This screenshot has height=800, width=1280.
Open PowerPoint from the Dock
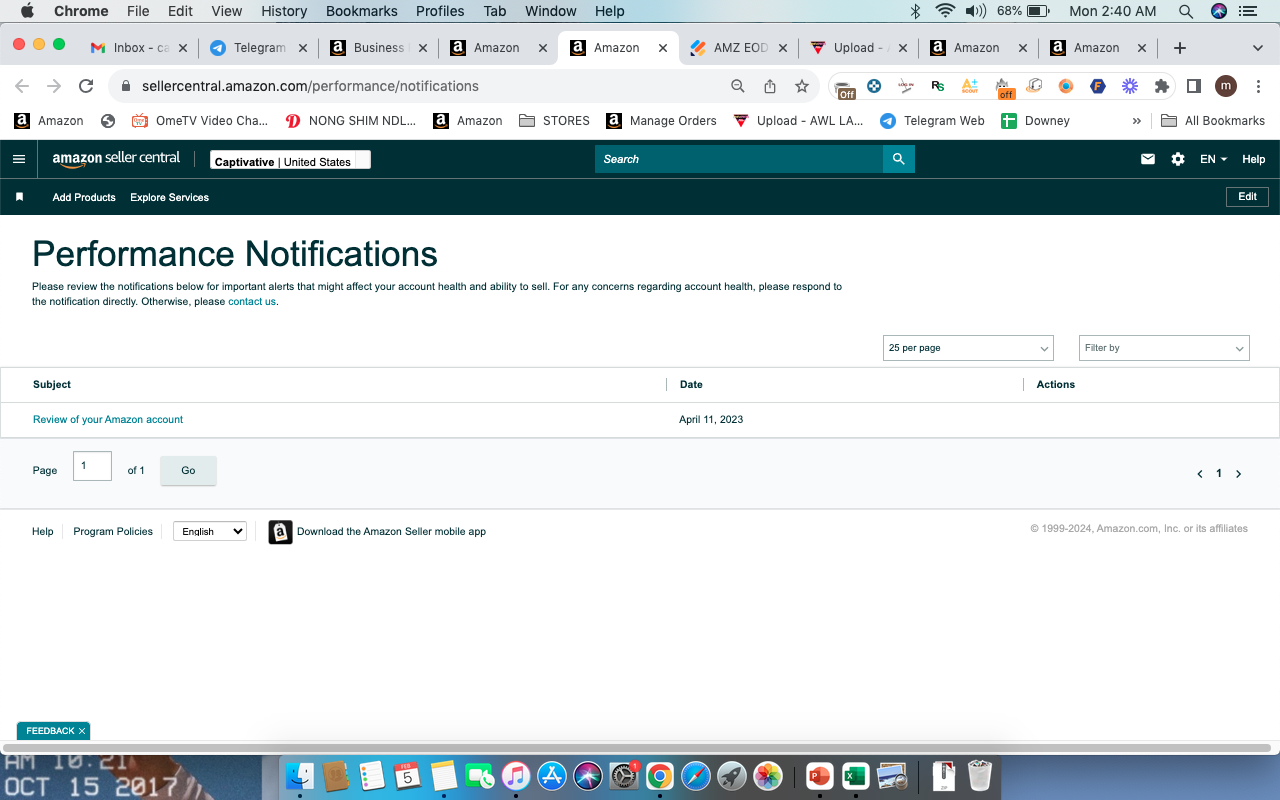click(819, 775)
